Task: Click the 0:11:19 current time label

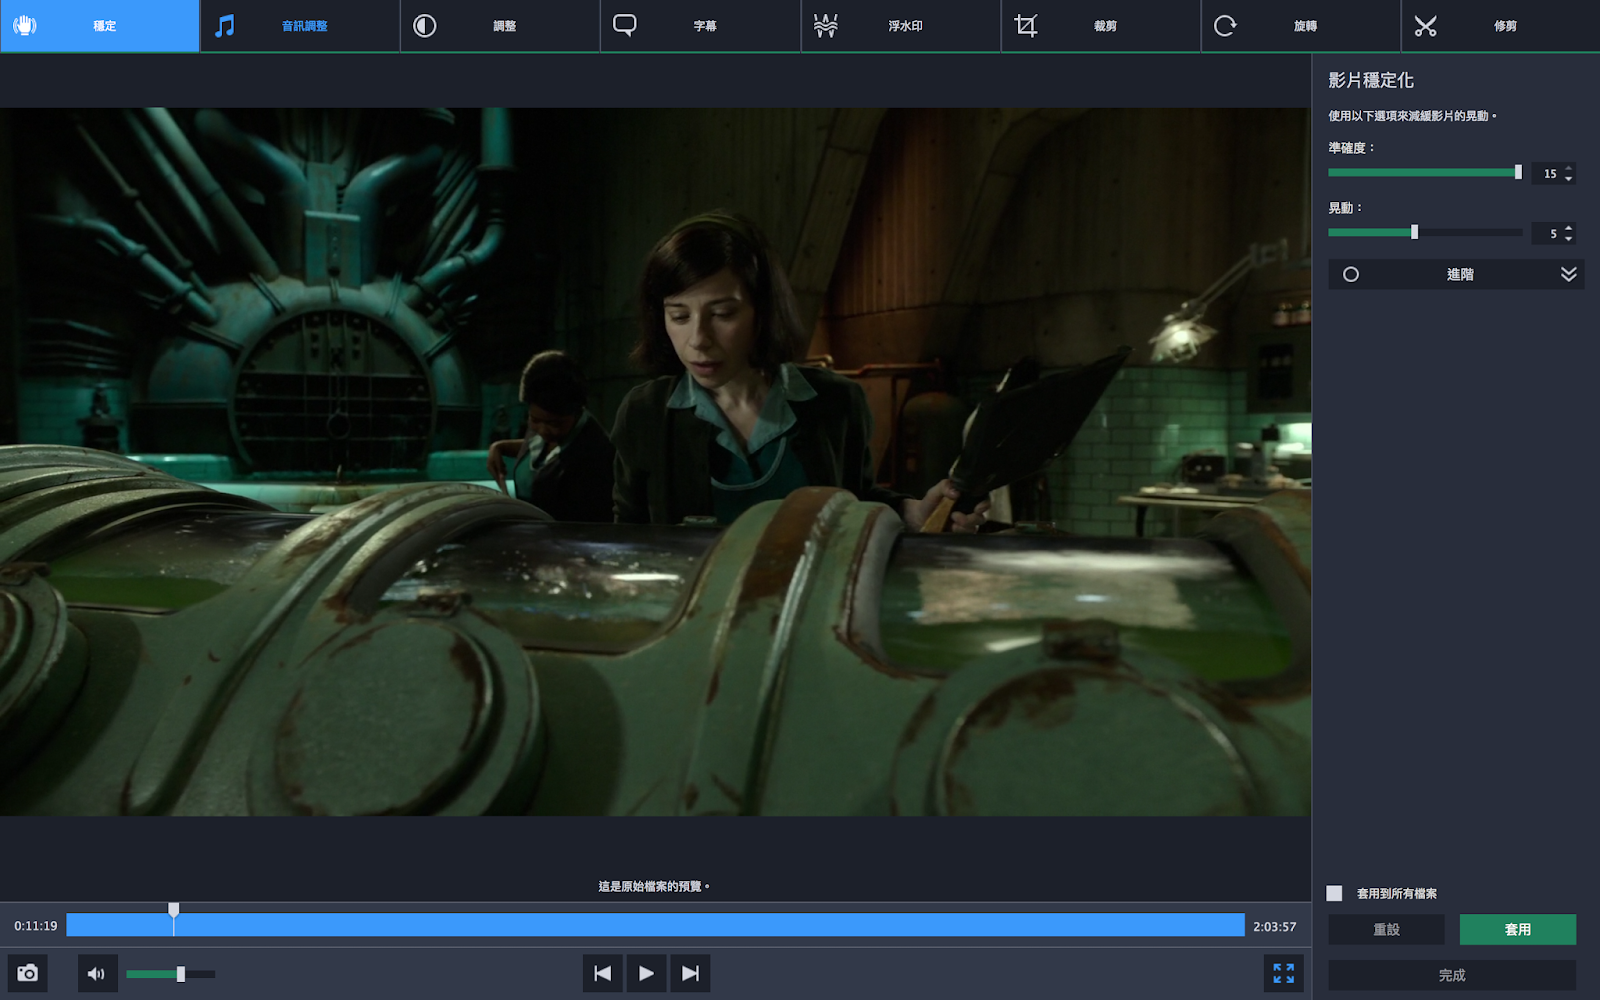Action: point(36,926)
